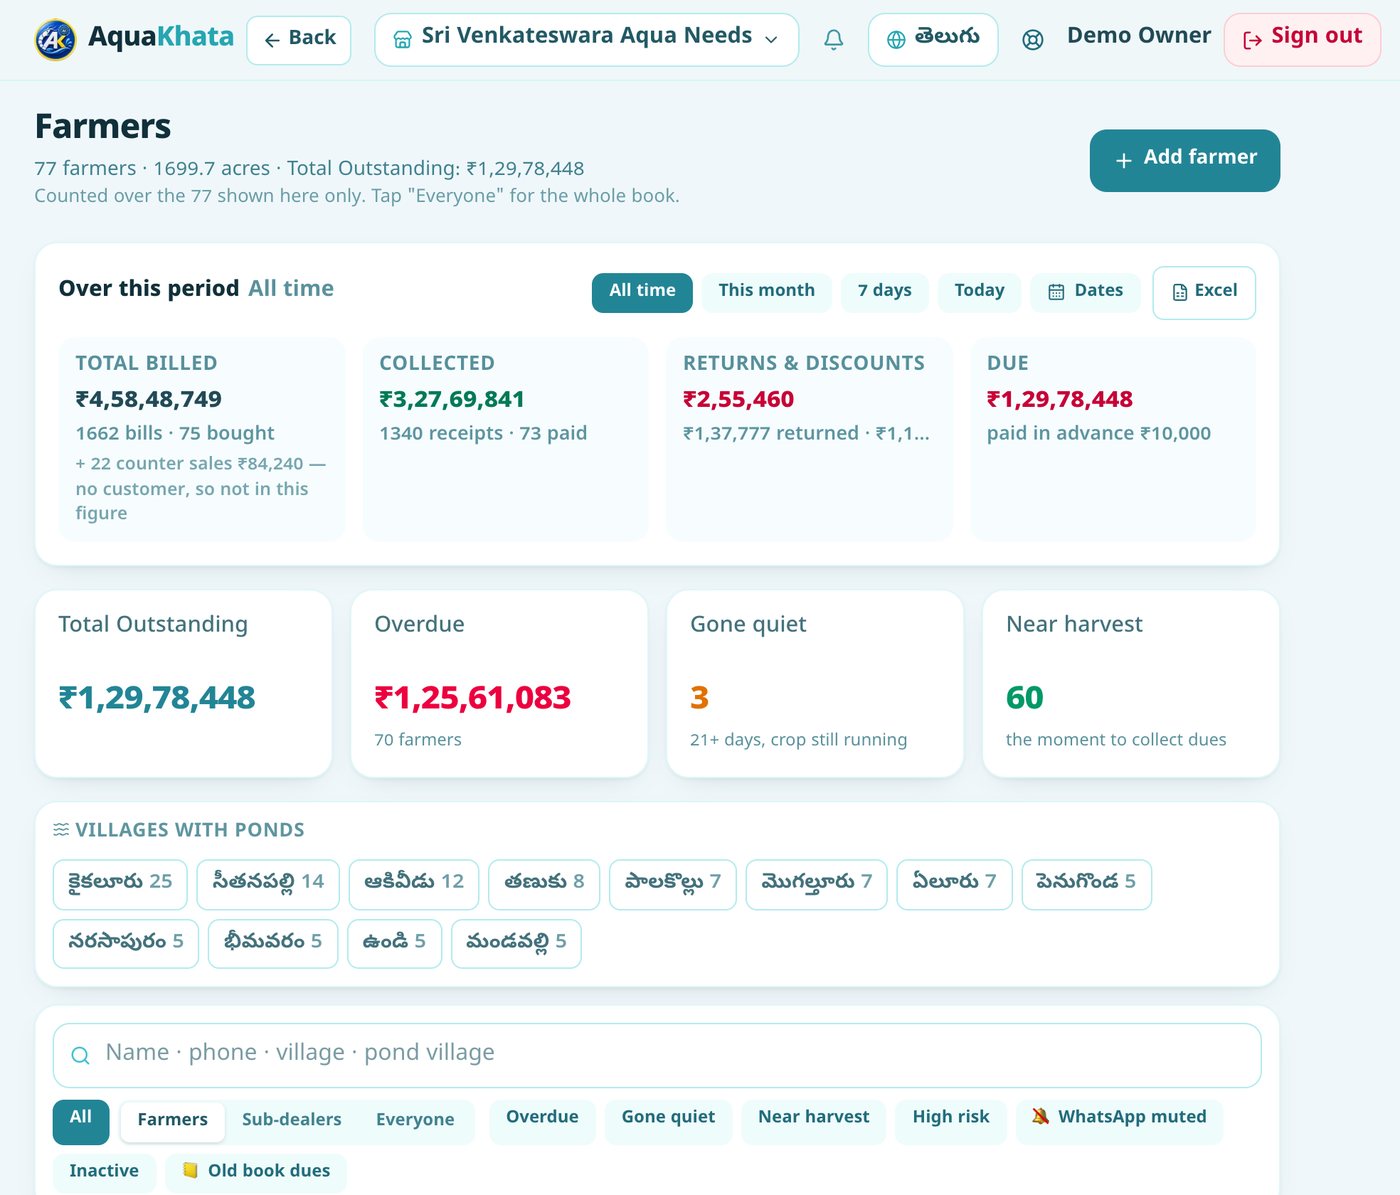Apply the Gone quiet filter chip

(668, 1120)
